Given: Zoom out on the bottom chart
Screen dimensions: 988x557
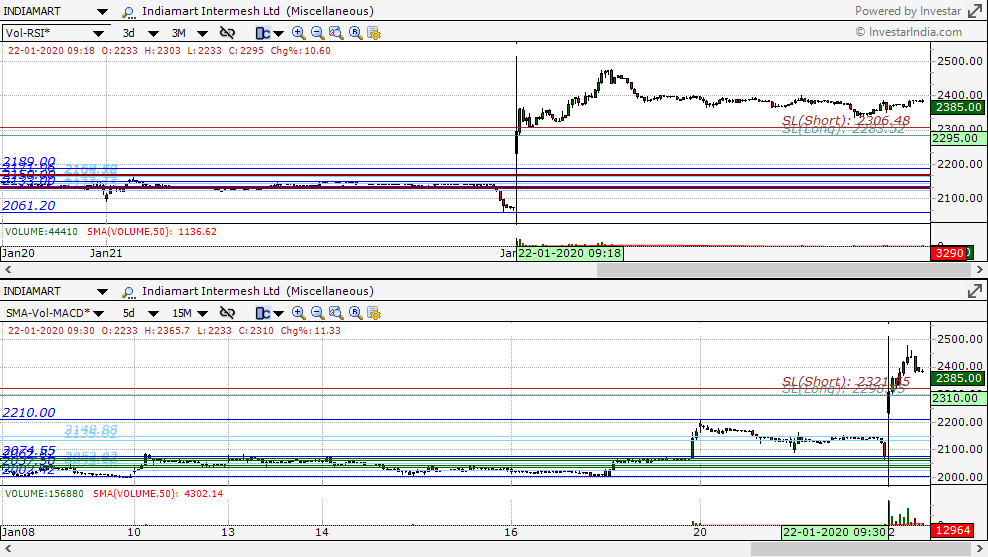Looking at the screenshot, I should (318, 313).
